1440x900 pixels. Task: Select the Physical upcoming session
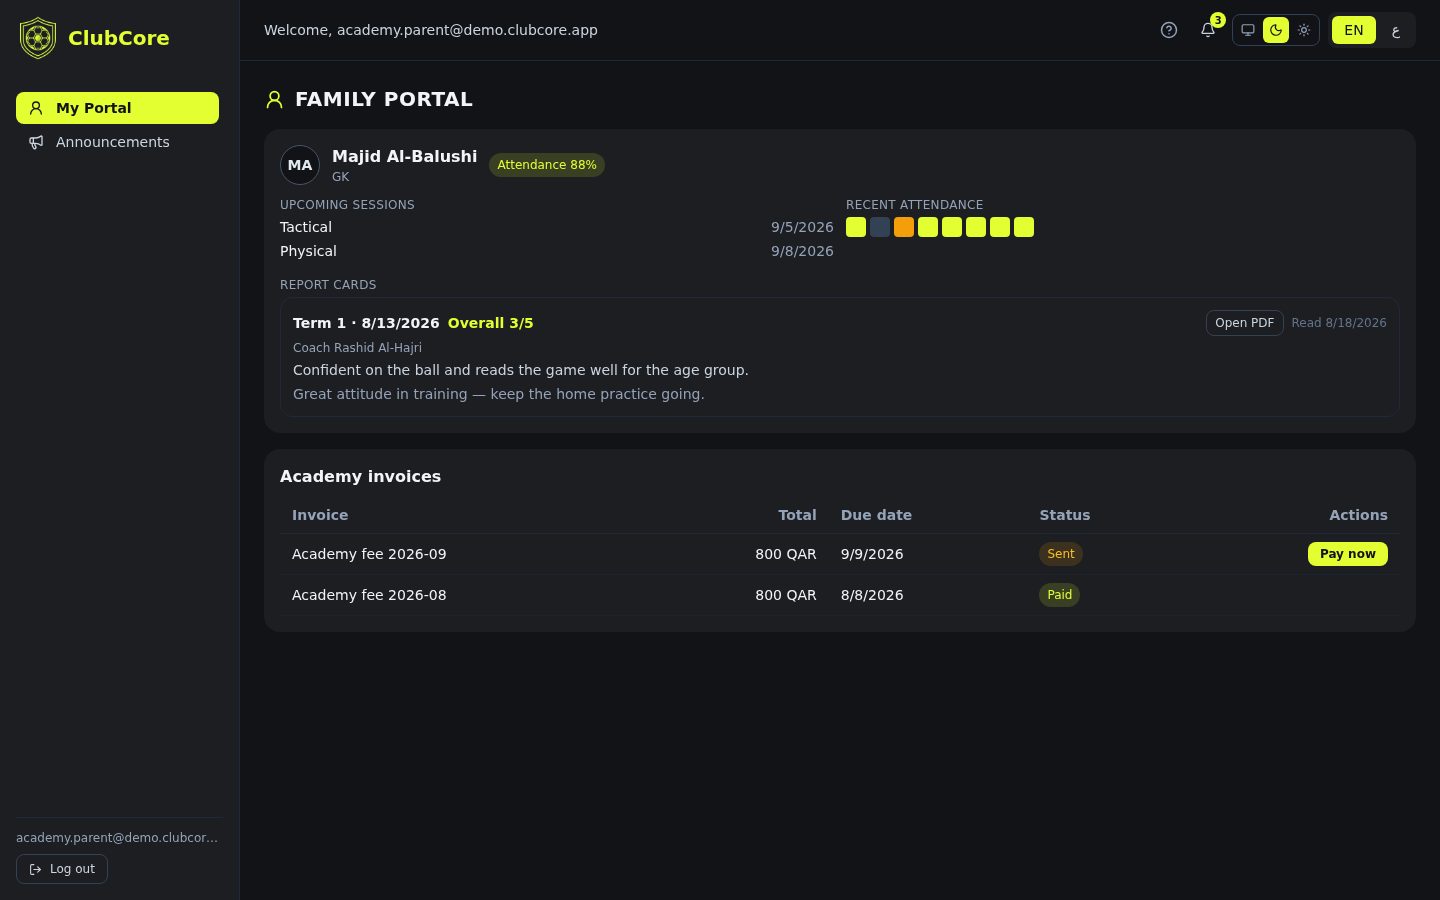308,251
